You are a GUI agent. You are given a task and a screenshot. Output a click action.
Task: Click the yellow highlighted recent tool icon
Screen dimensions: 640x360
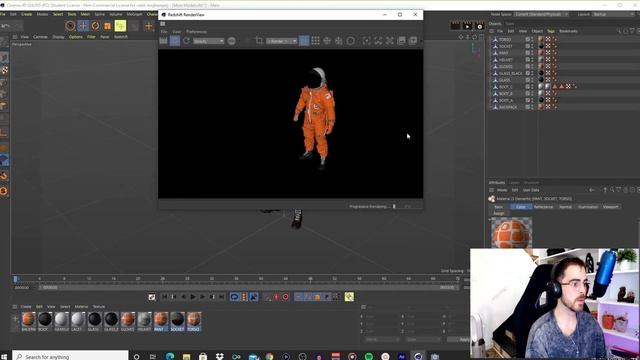(120, 26)
